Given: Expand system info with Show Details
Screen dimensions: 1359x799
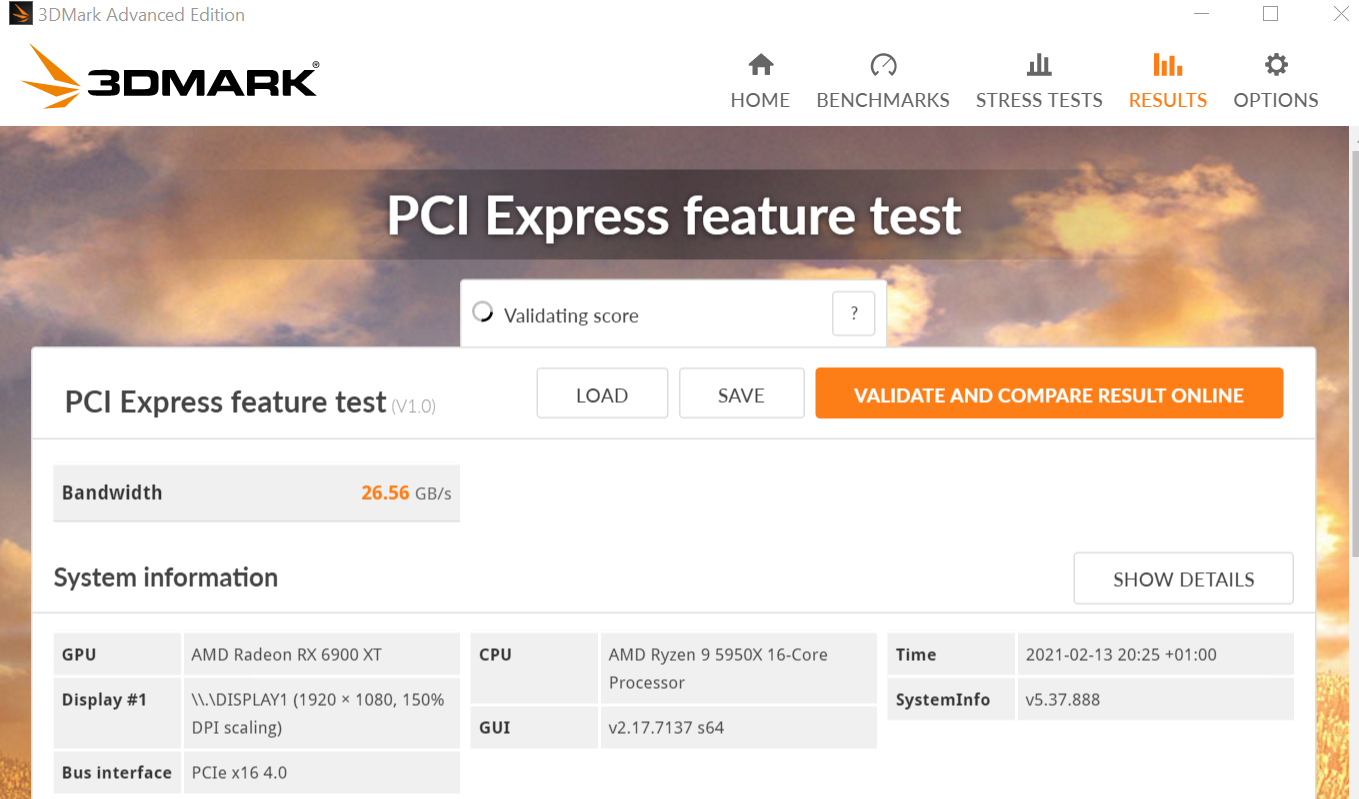Looking at the screenshot, I should (1183, 579).
